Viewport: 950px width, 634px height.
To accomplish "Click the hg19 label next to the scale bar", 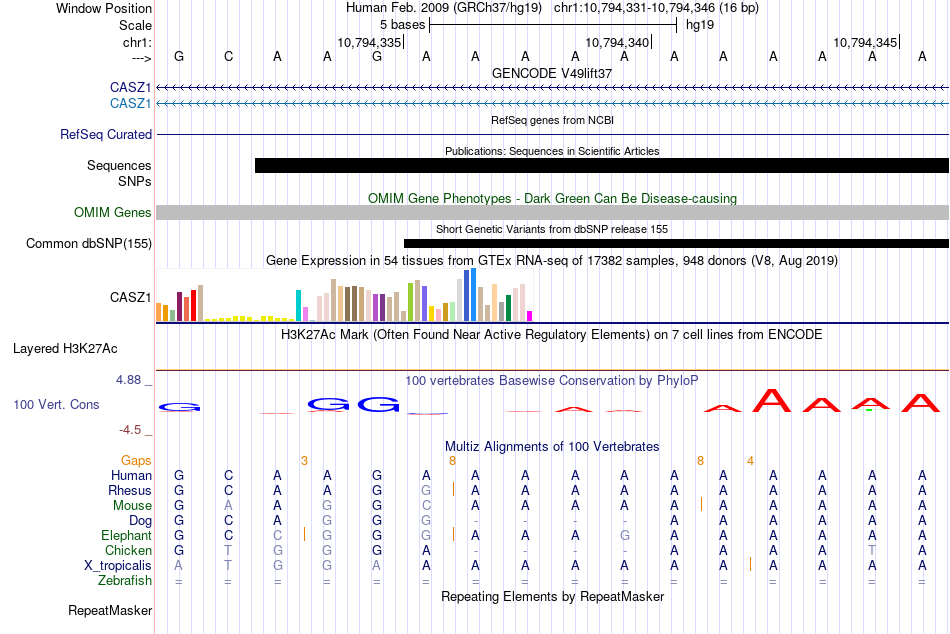I will [x=700, y=25].
